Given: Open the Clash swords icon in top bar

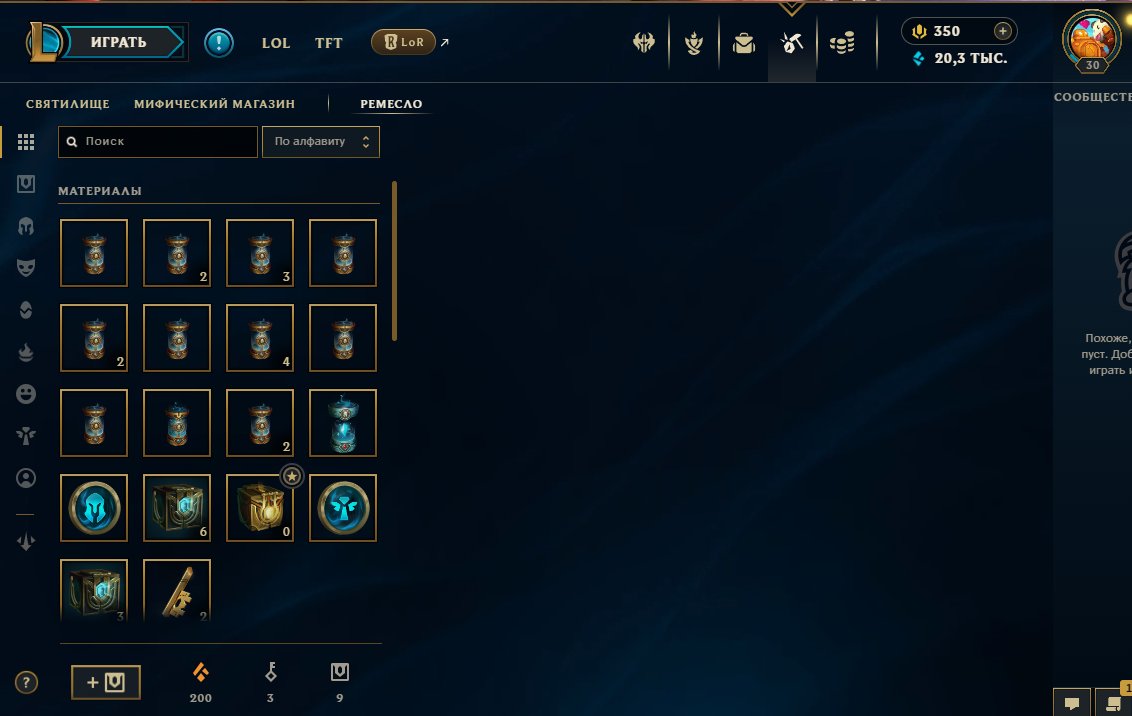Looking at the screenshot, I should (644, 43).
